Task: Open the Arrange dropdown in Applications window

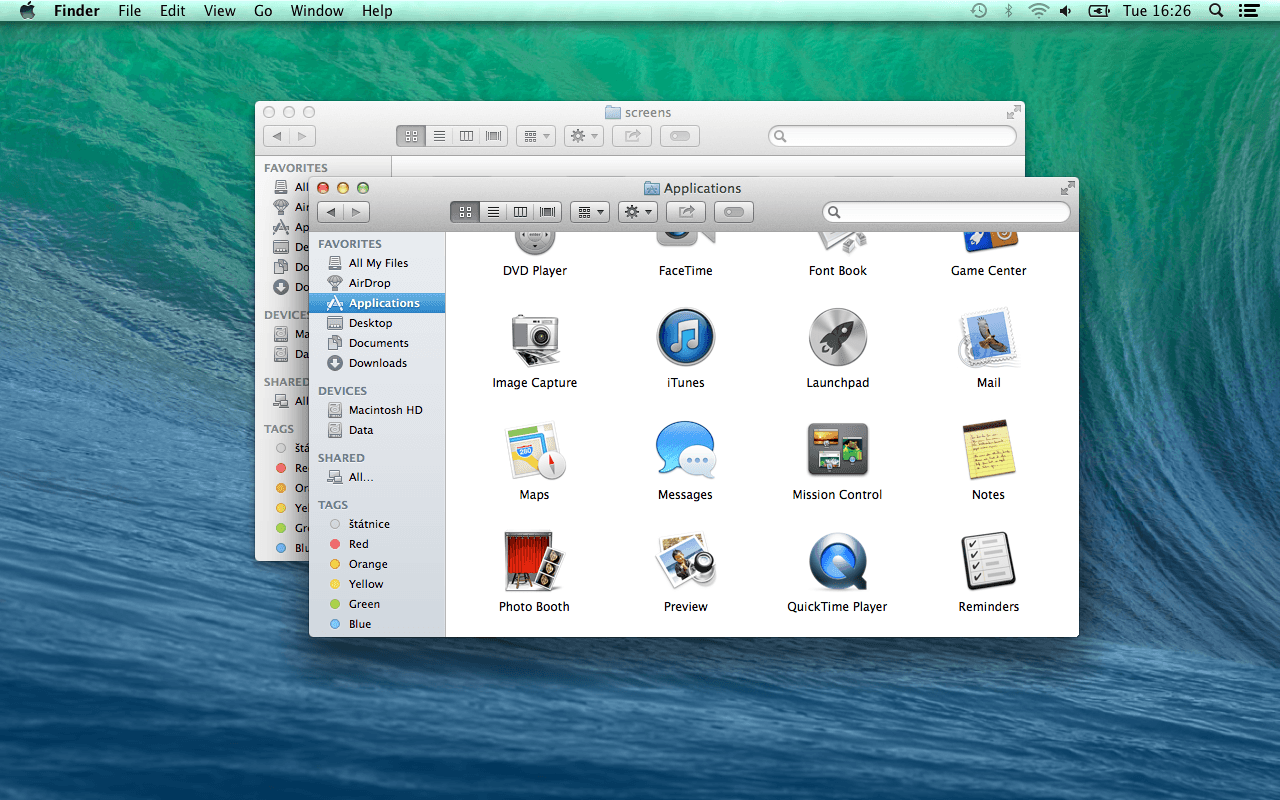Action: (590, 212)
